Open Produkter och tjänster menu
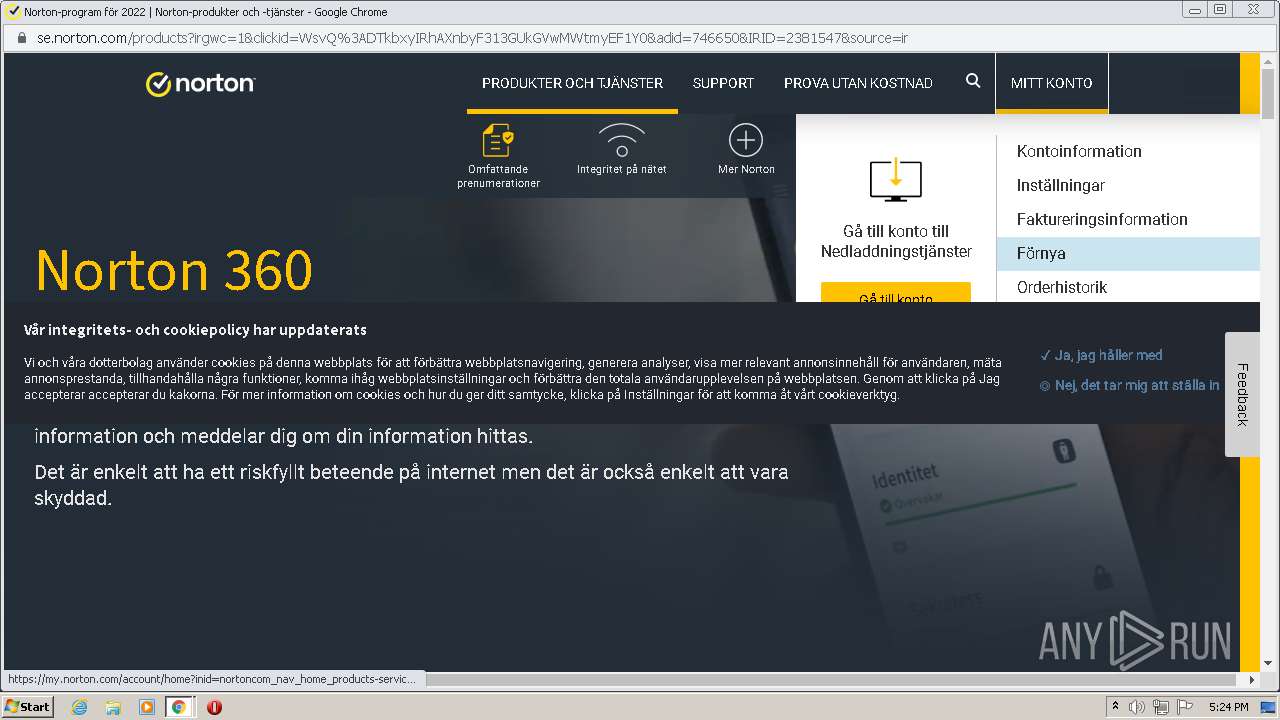 click(572, 83)
